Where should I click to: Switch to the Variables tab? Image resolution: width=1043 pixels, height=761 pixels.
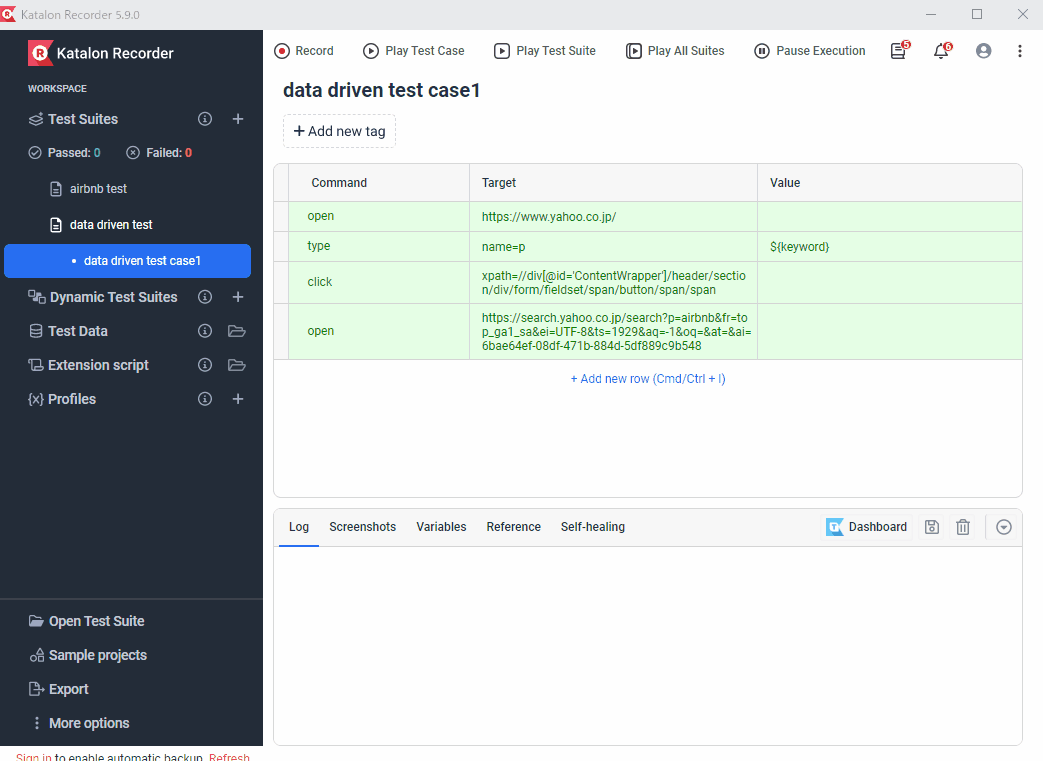(x=441, y=527)
